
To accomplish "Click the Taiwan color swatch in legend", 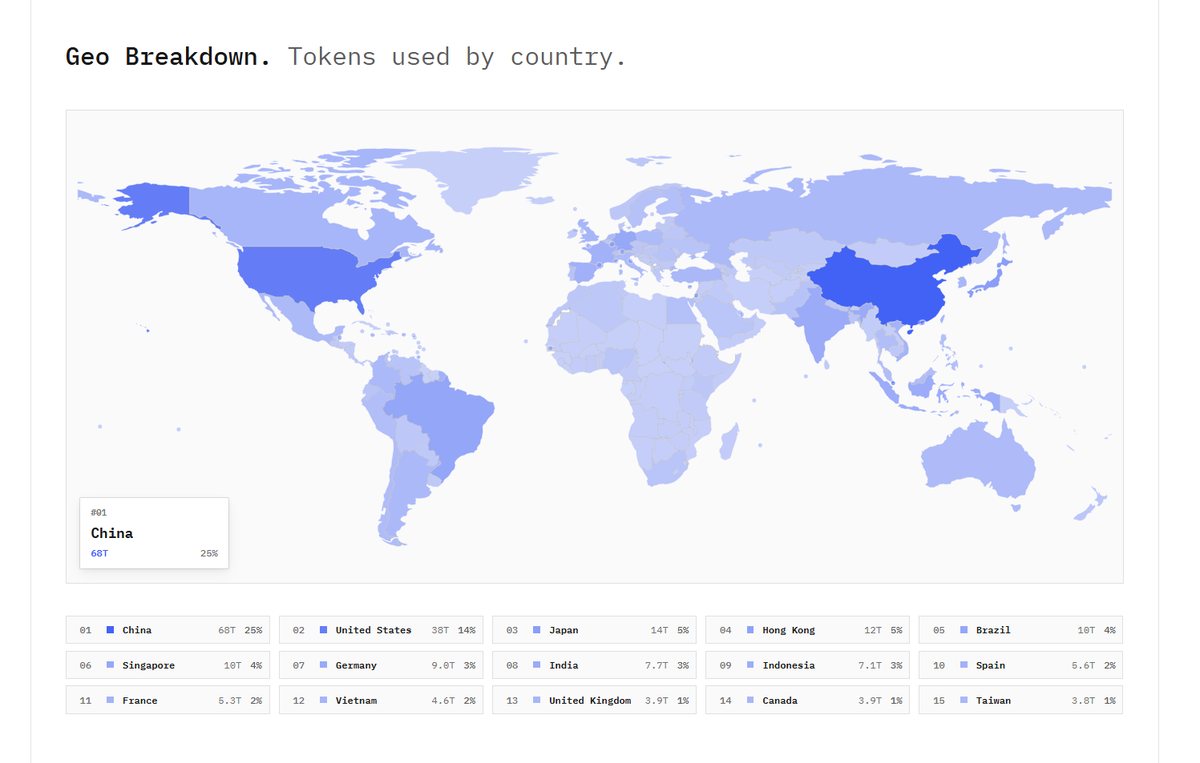I will pyautogui.click(x=964, y=700).
